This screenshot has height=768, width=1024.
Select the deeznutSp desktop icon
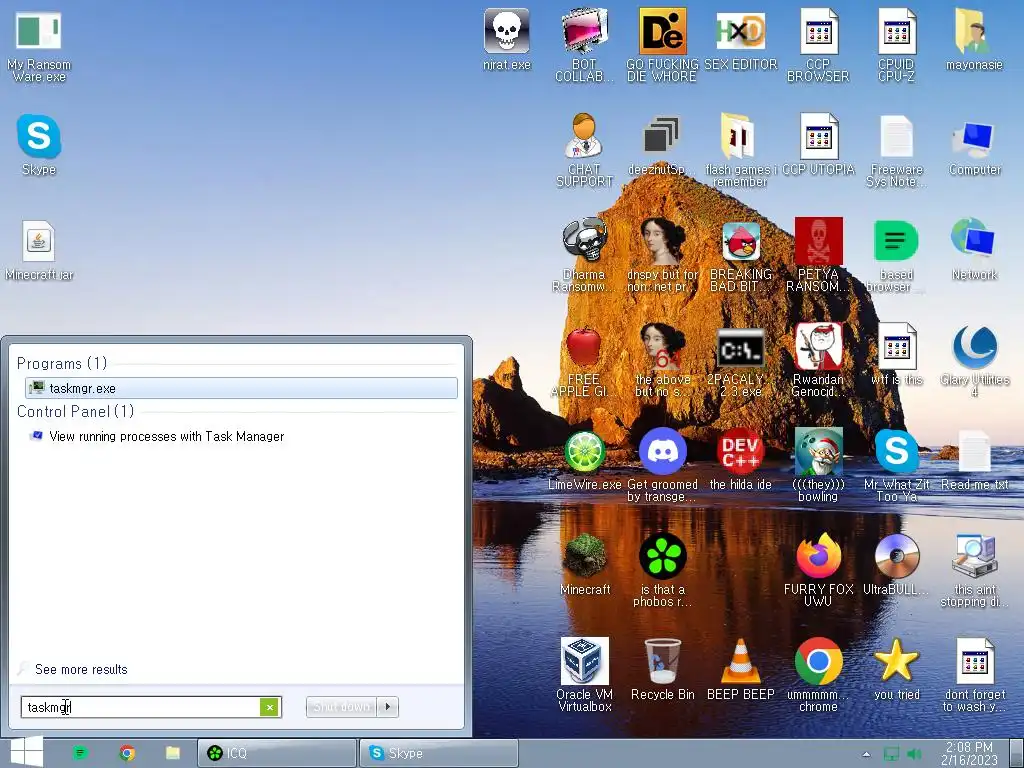pyautogui.click(x=662, y=145)
